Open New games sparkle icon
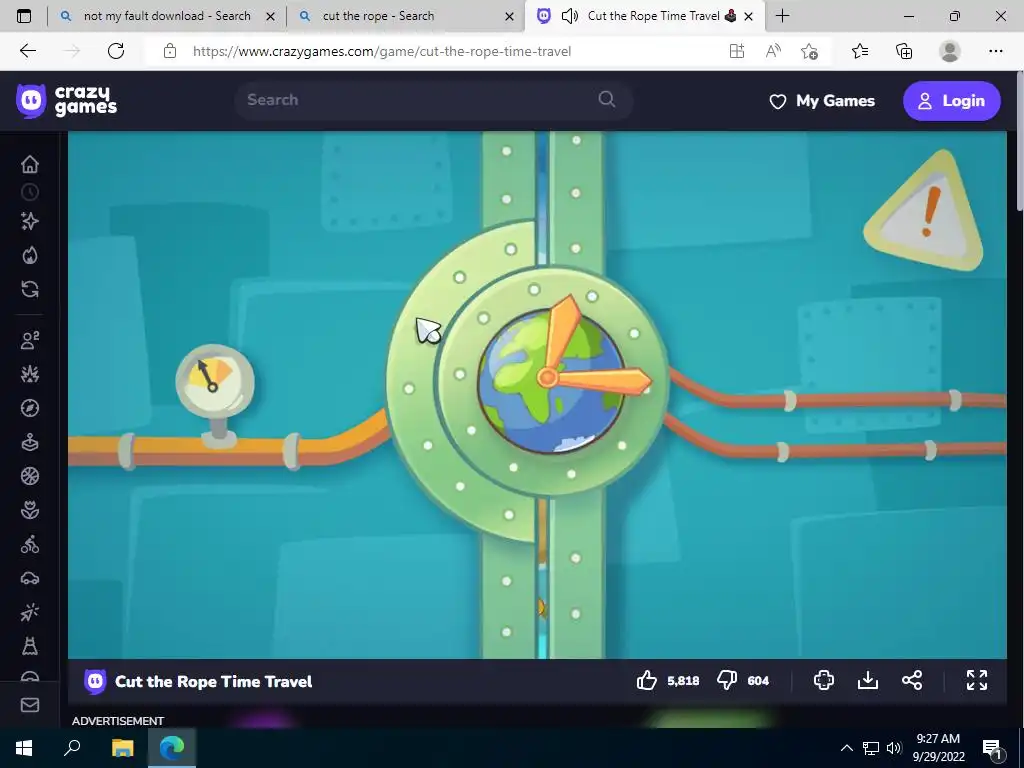1024x768 pixels. click(29, 221)
